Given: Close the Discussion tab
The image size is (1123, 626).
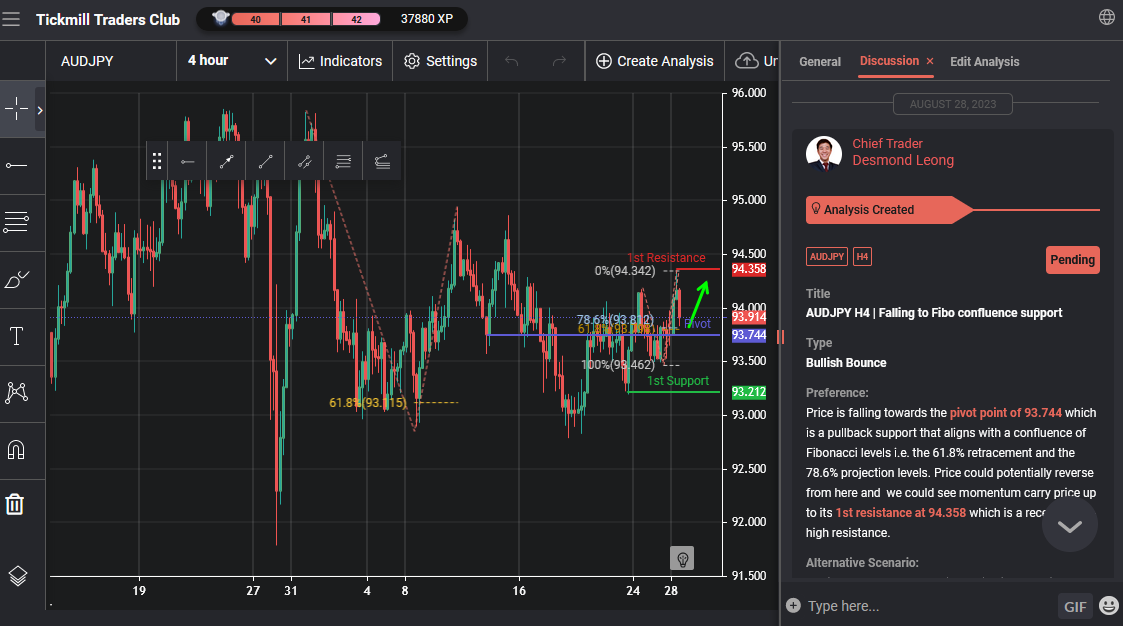Looking at the screenshot, I should (x=930, y=62).
